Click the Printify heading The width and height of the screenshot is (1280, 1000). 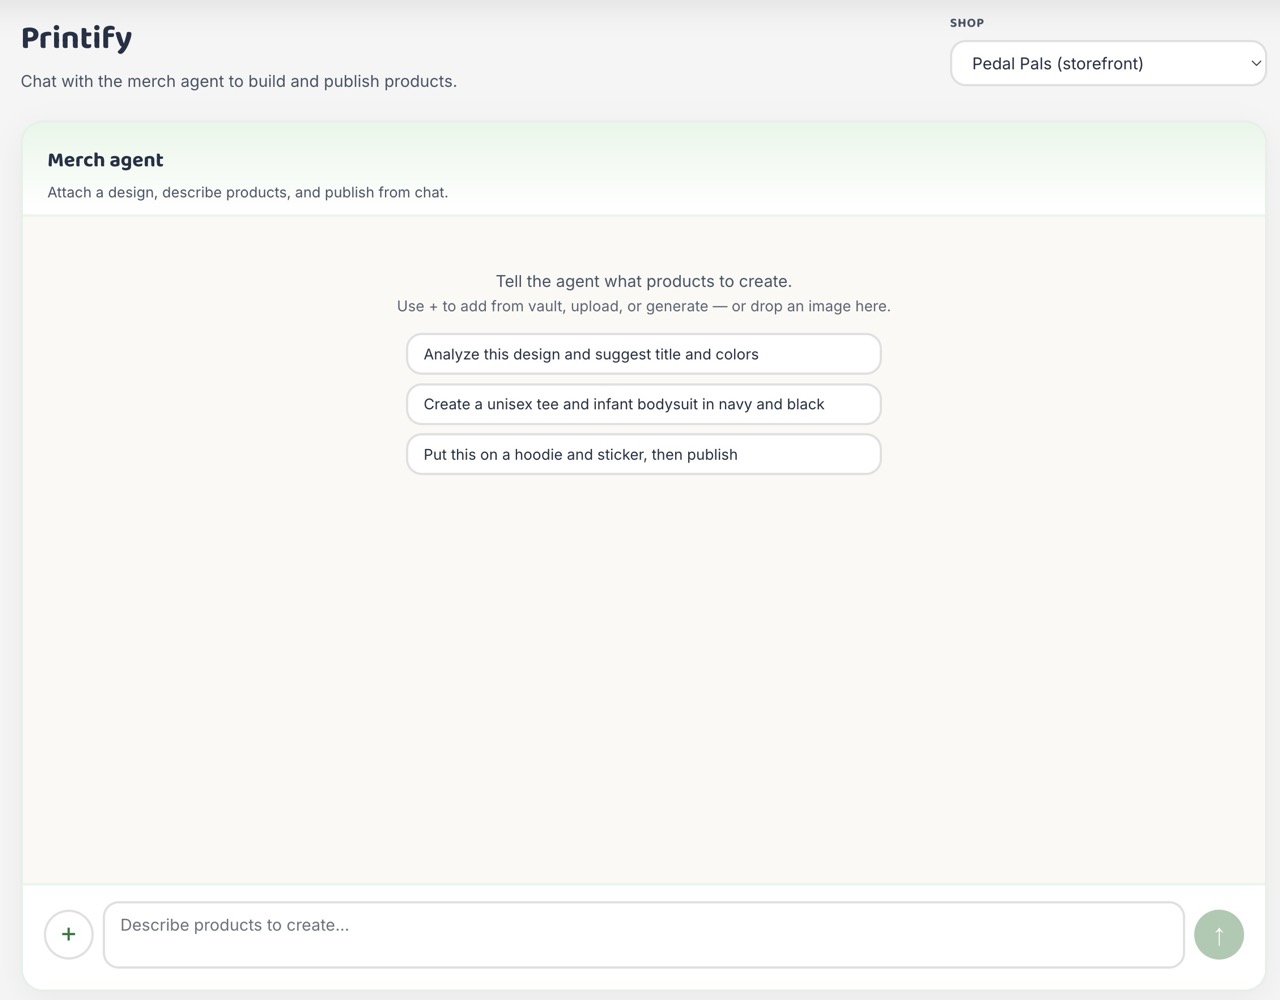tap(77, 38)
